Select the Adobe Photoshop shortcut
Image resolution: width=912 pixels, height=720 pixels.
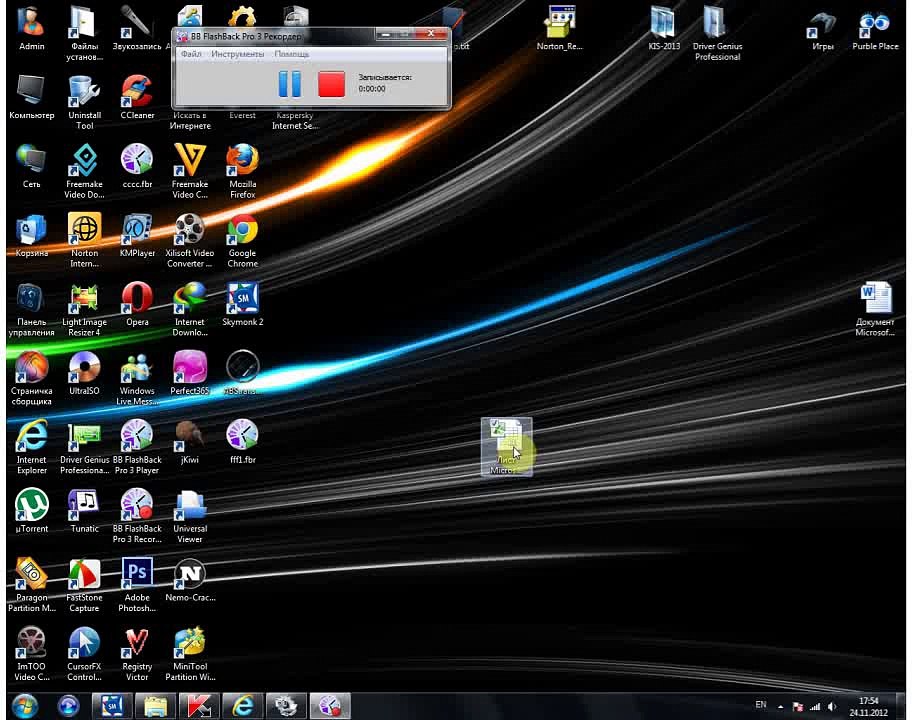tap(137, 585)
